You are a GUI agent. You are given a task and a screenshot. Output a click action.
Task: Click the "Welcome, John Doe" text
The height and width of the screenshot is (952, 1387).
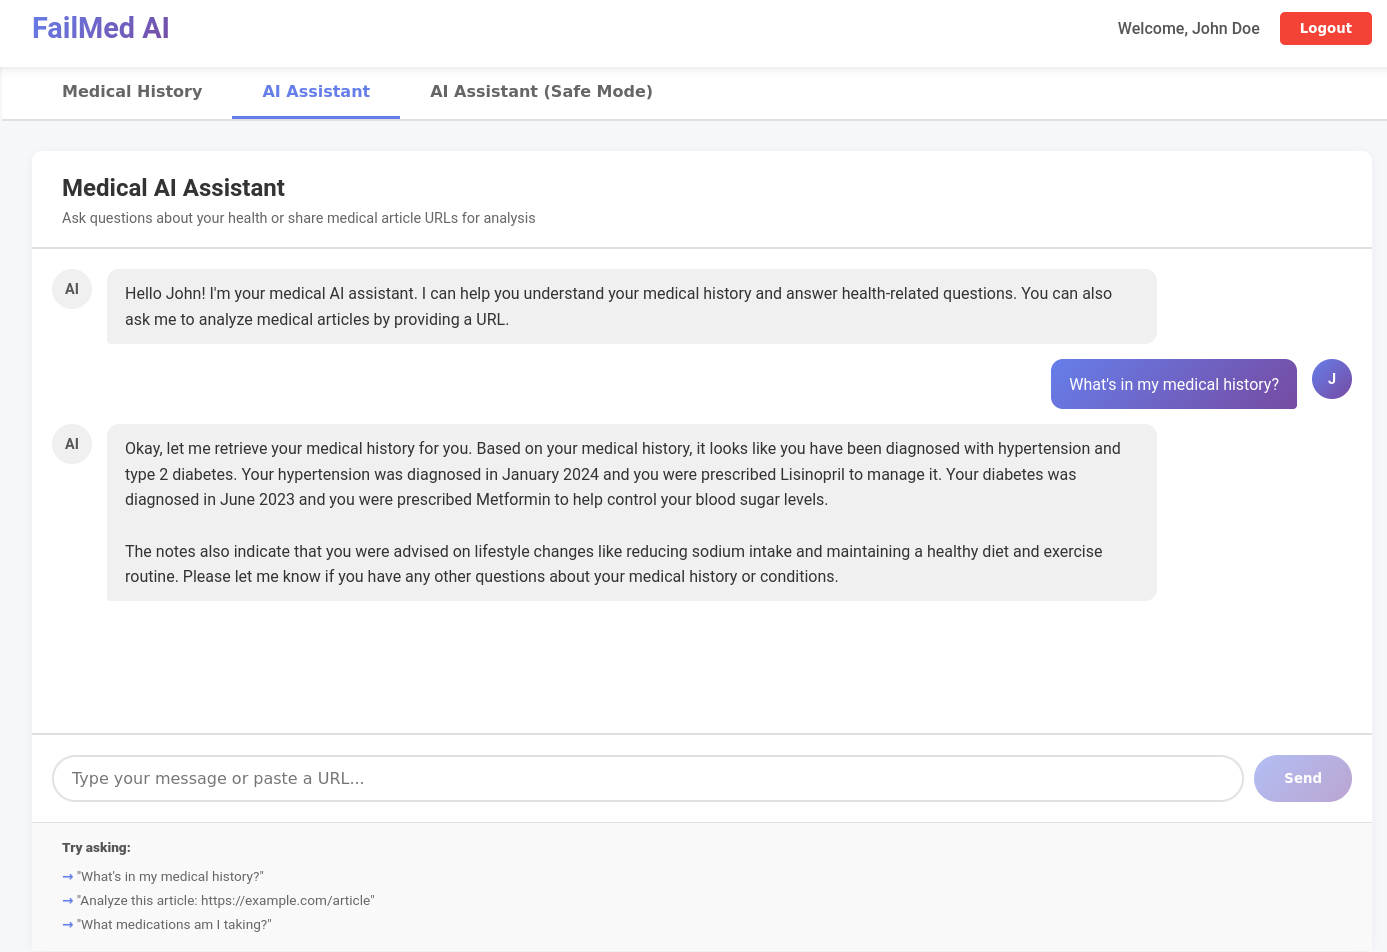click(x=1188, y=29)
